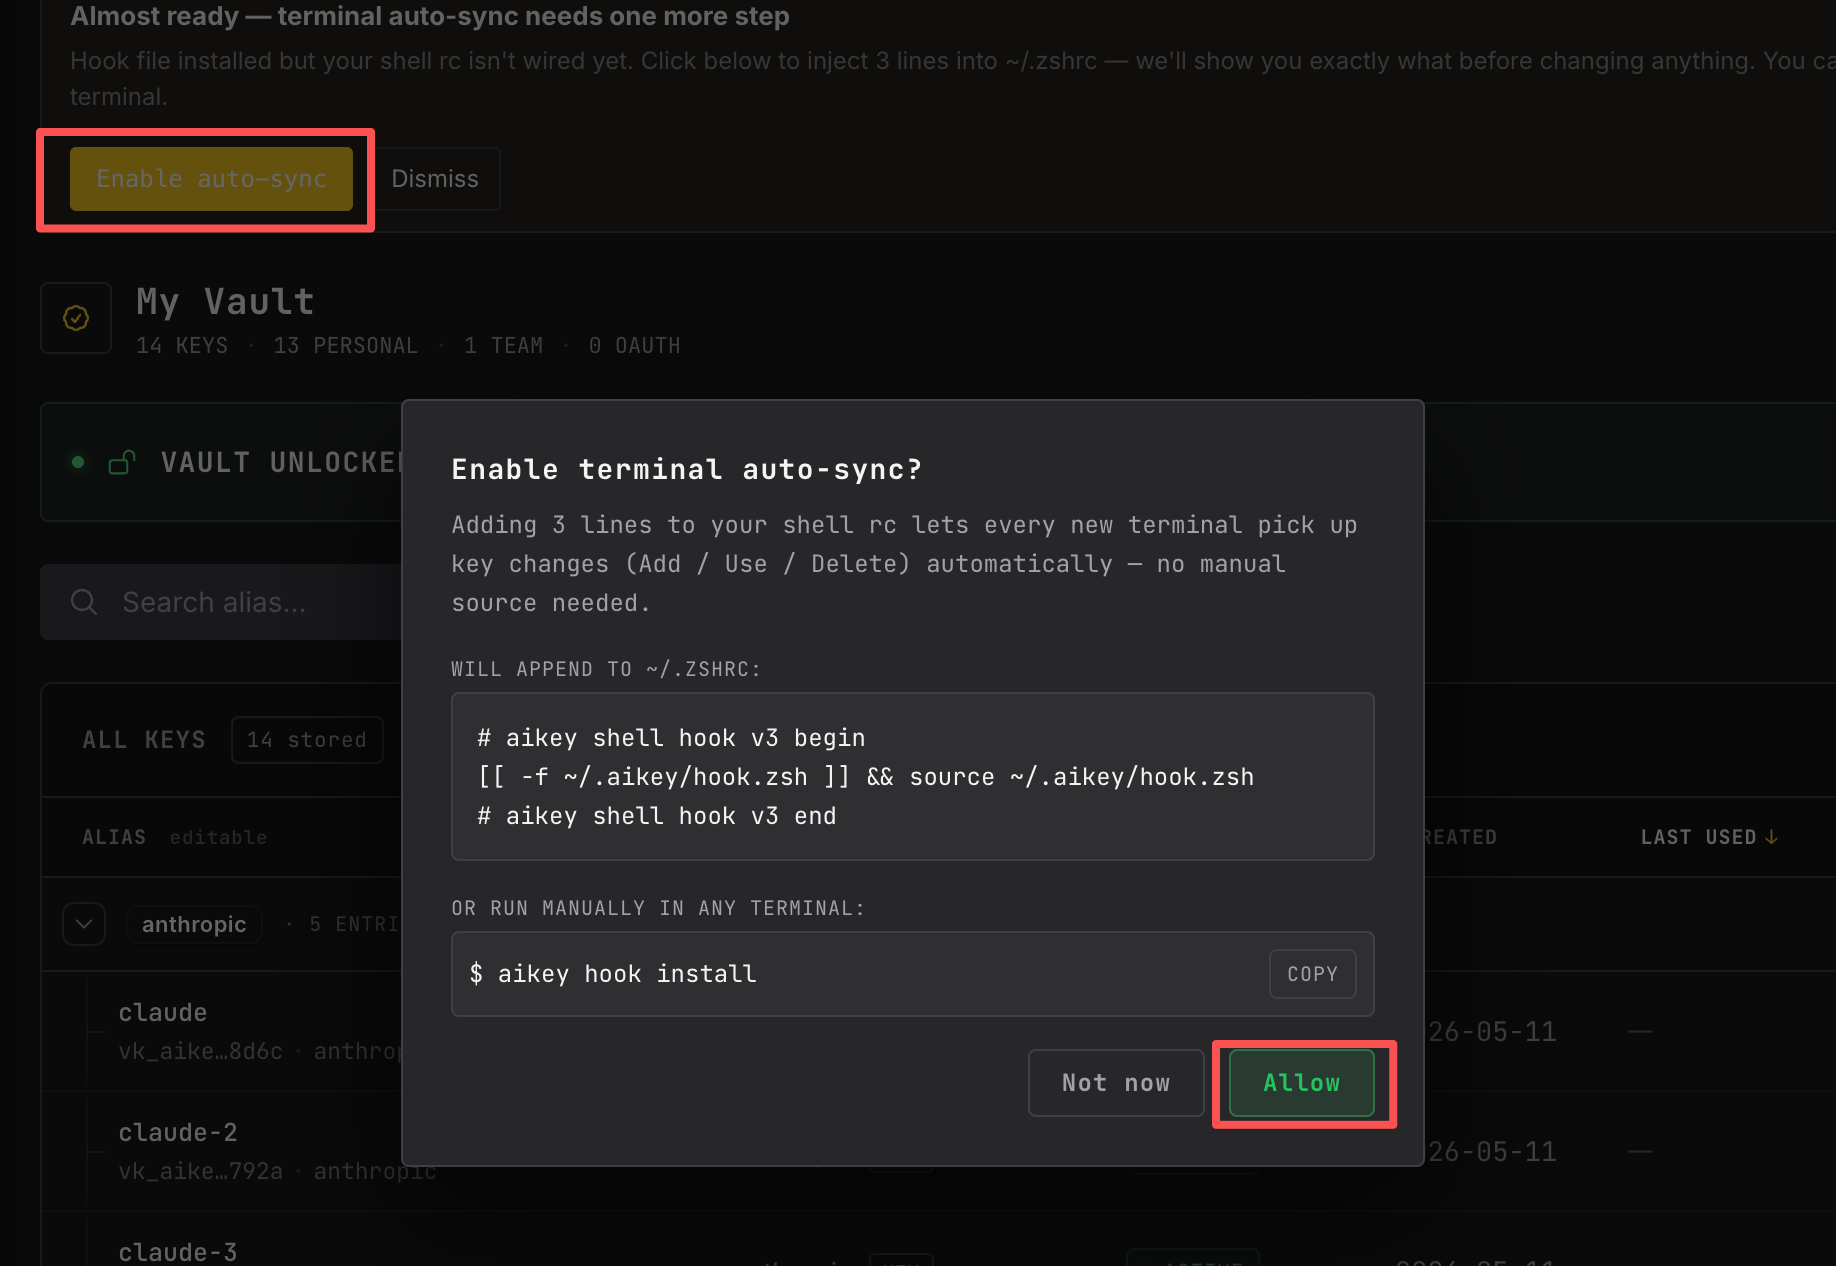The height and width of the screenshot is (1266, 1836).
Task: Click the "14 KEYS" count text
Action: (x=182, y=345)
